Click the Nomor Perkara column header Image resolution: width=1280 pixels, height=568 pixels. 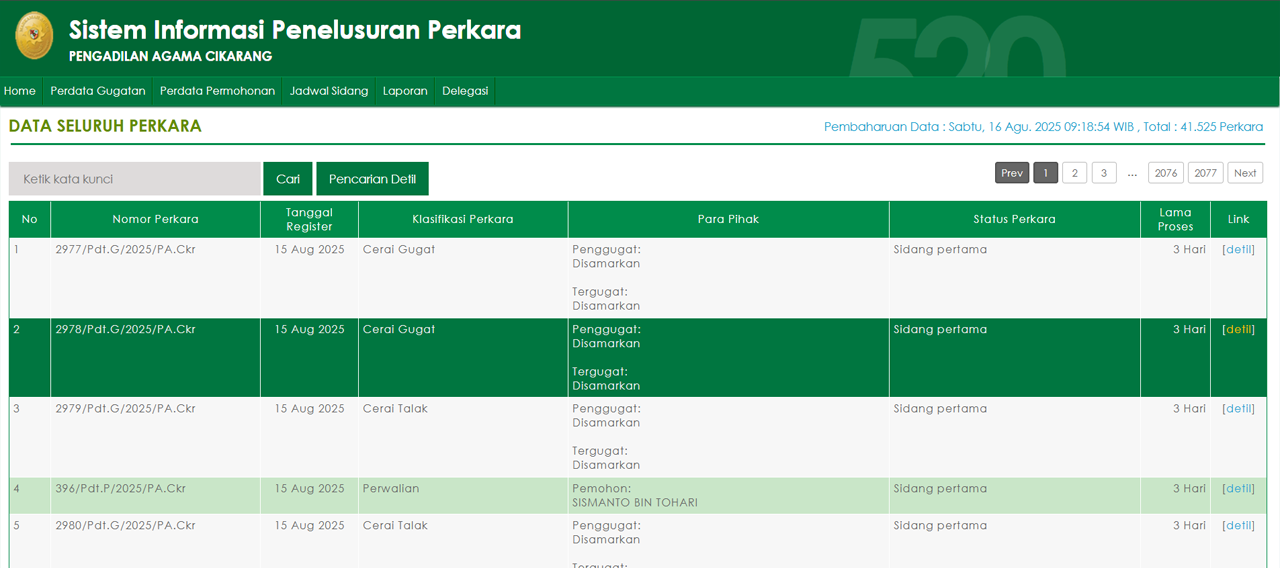click(155, 219)
